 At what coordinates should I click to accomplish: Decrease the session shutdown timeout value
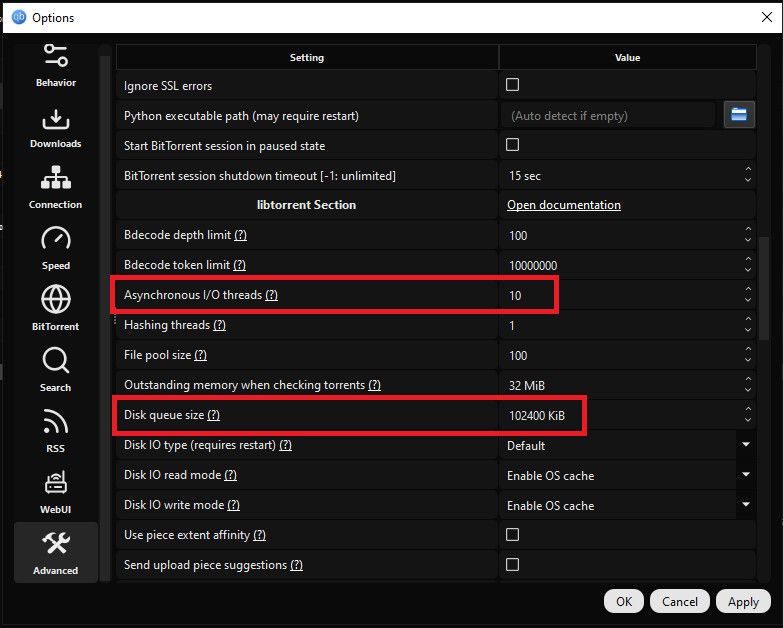[748, 180]
